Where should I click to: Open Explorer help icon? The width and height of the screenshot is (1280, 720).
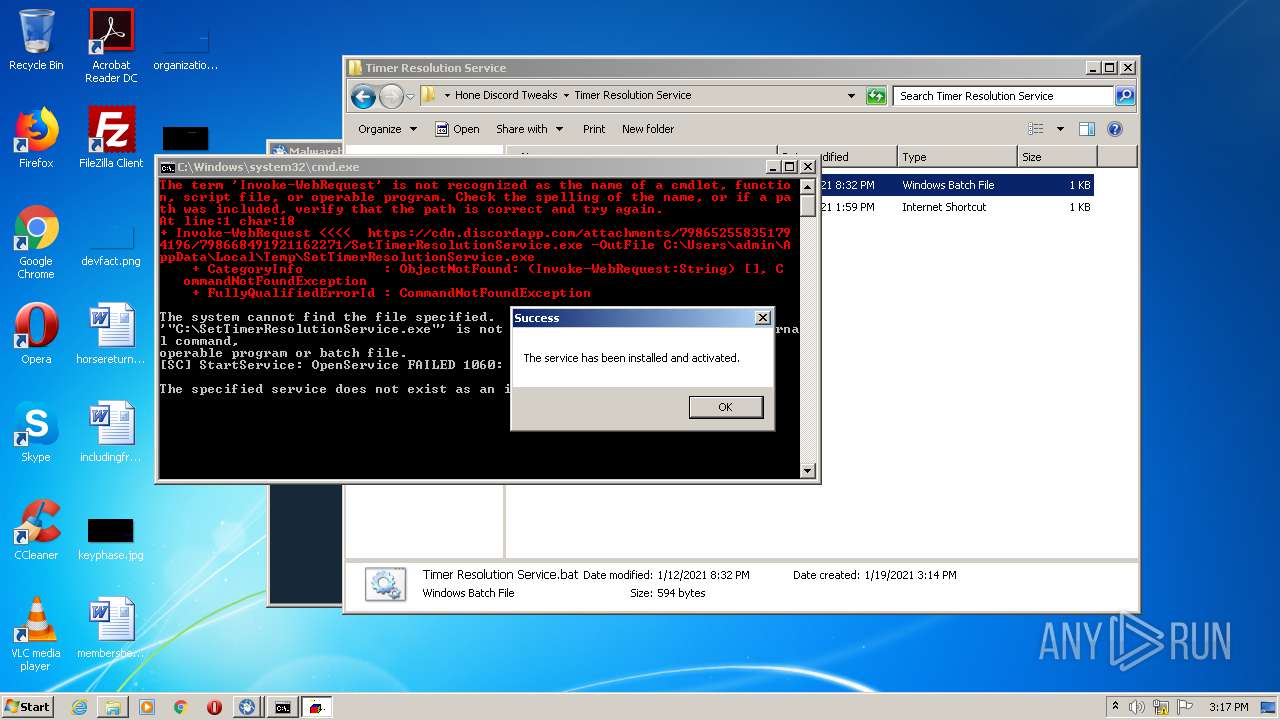coord(1115,129)
